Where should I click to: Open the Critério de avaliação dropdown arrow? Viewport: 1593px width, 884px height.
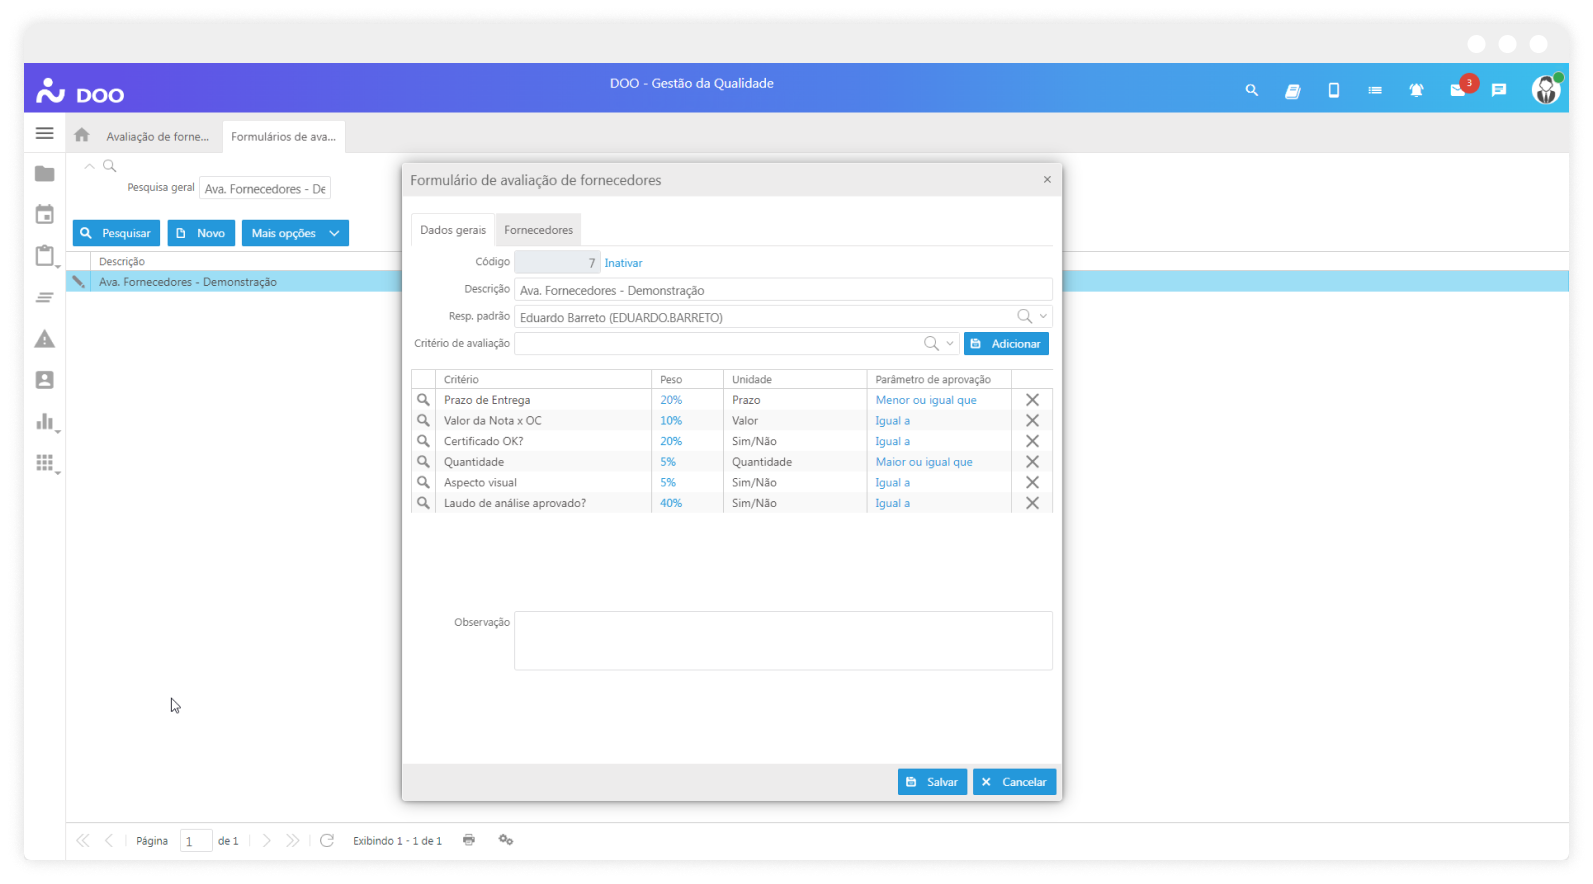tap(950, 343)
